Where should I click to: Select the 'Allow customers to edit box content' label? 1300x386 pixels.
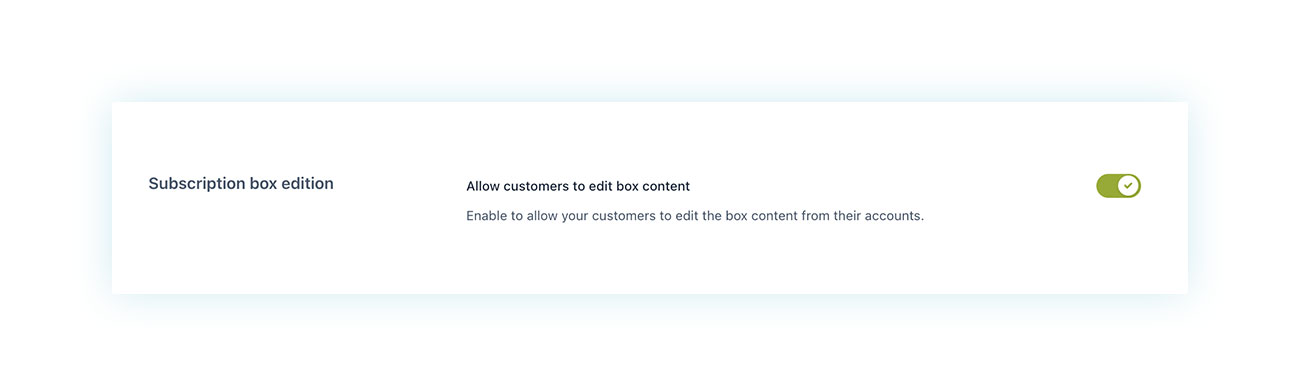578,186
